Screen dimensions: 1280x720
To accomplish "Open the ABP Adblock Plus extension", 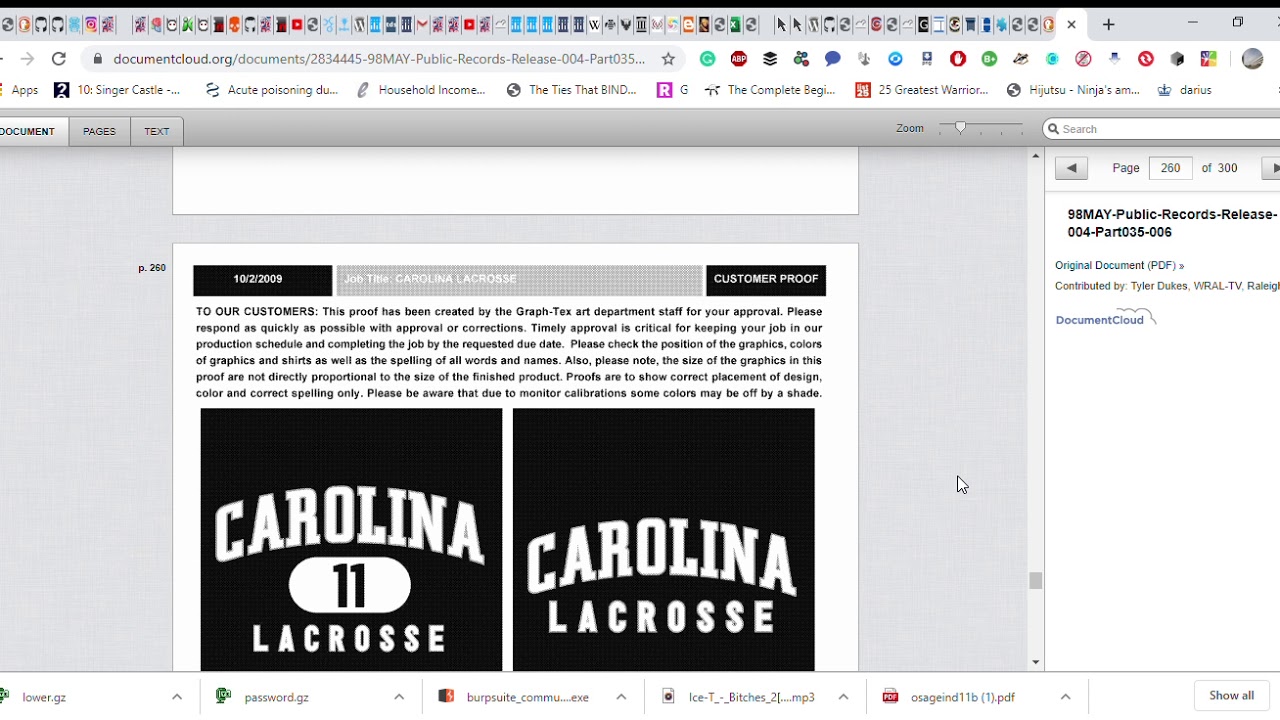I will click(739, 59).
